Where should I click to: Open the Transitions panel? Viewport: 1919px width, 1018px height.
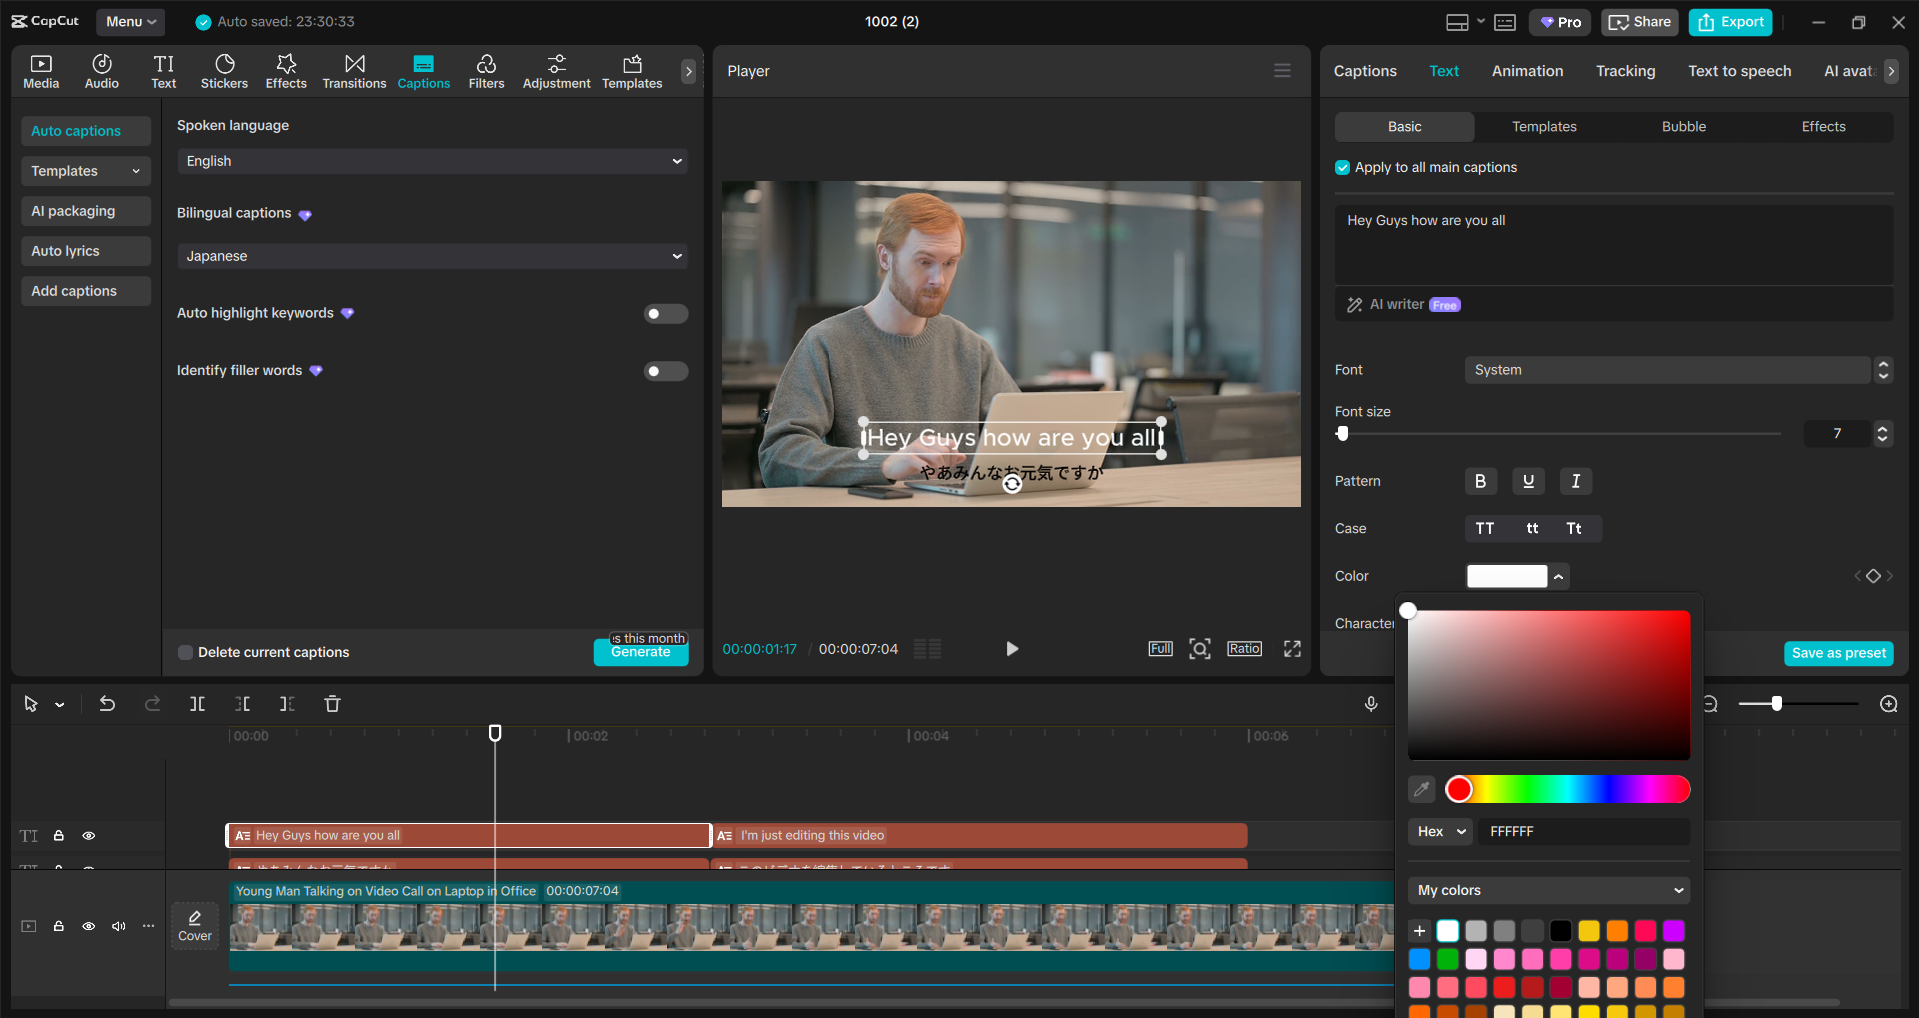click(354, 71)
